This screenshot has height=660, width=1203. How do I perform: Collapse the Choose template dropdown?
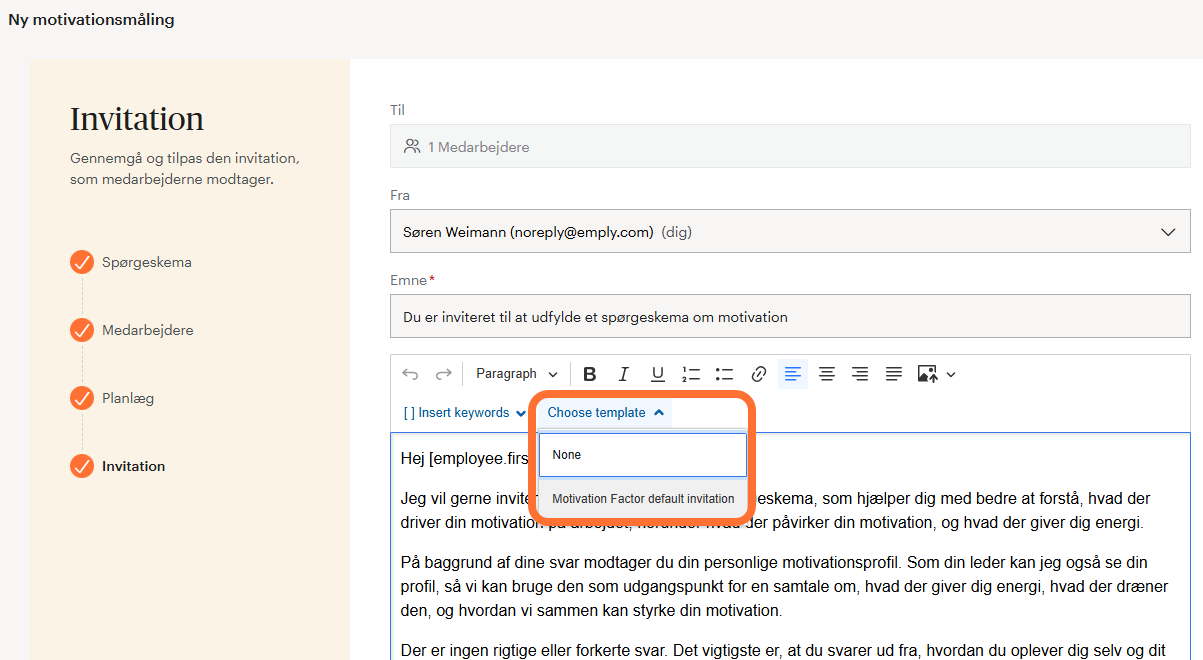606,413
